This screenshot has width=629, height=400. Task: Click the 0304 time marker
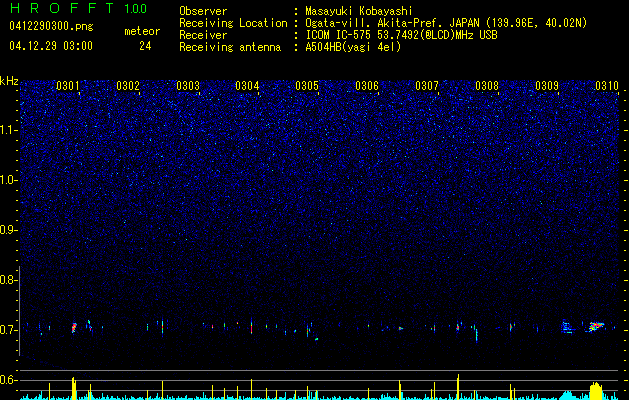click(x=247, y=86)
